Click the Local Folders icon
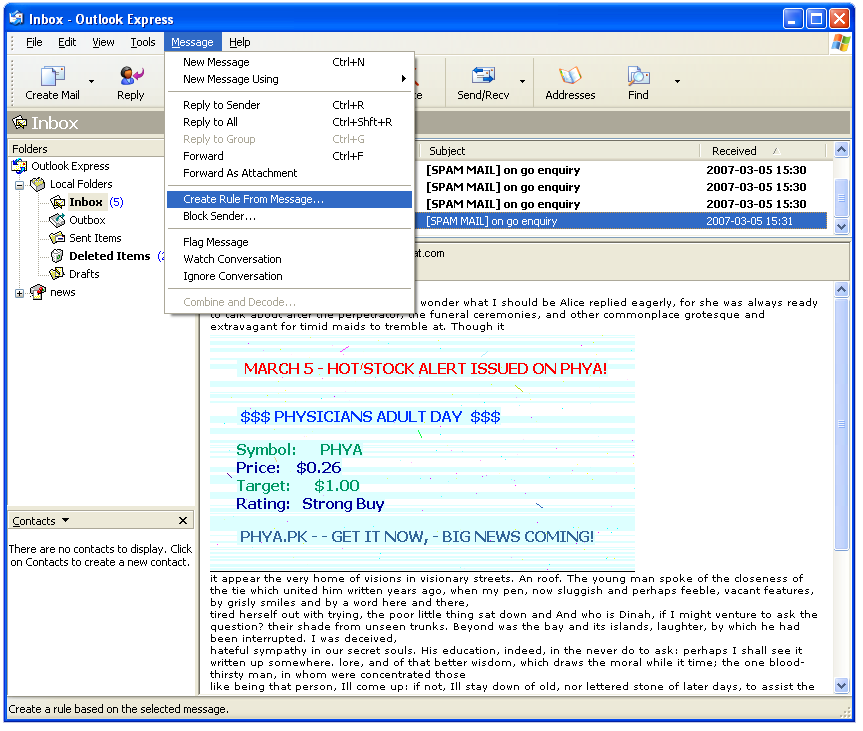The height and width of the screenshot is (731, 863). tap(37, 184)
